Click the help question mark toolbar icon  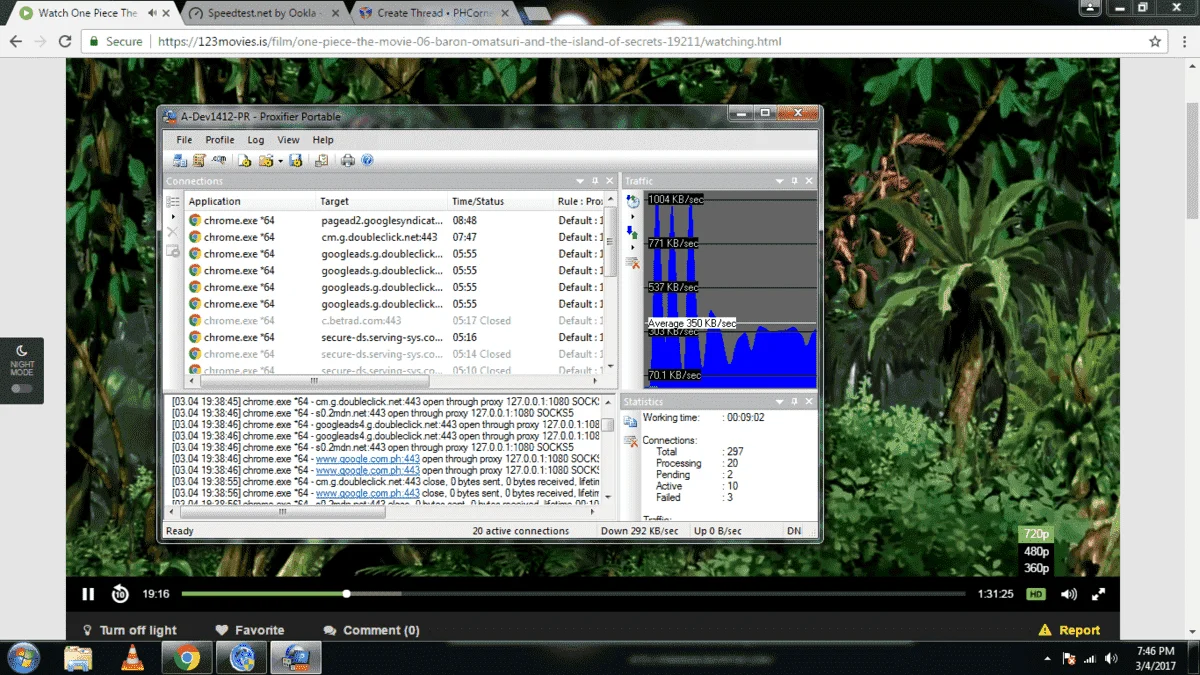(x=367, y=160)
